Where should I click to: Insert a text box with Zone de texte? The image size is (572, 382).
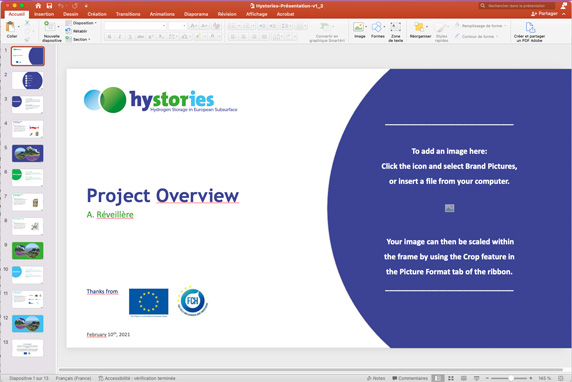[x=395, y=31]
